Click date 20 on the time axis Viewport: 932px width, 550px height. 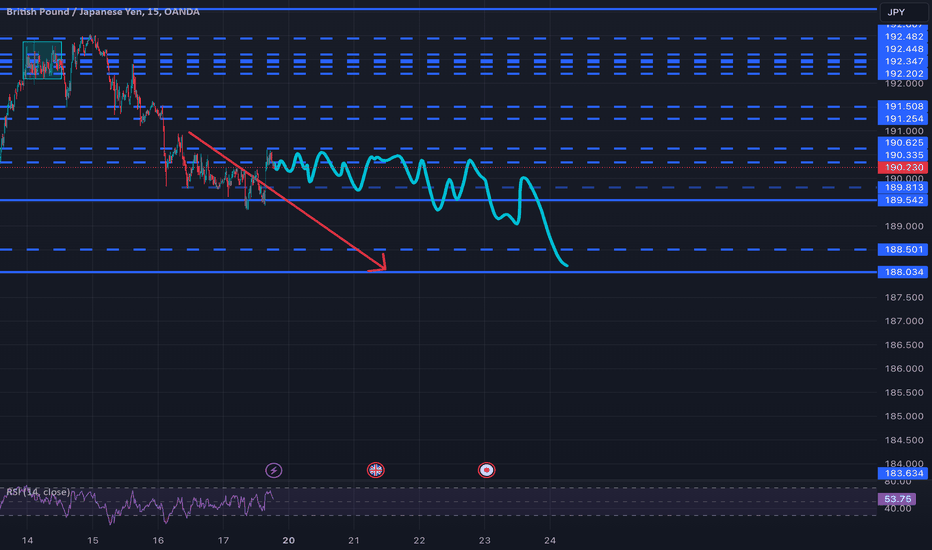click(x=288, y=540)
